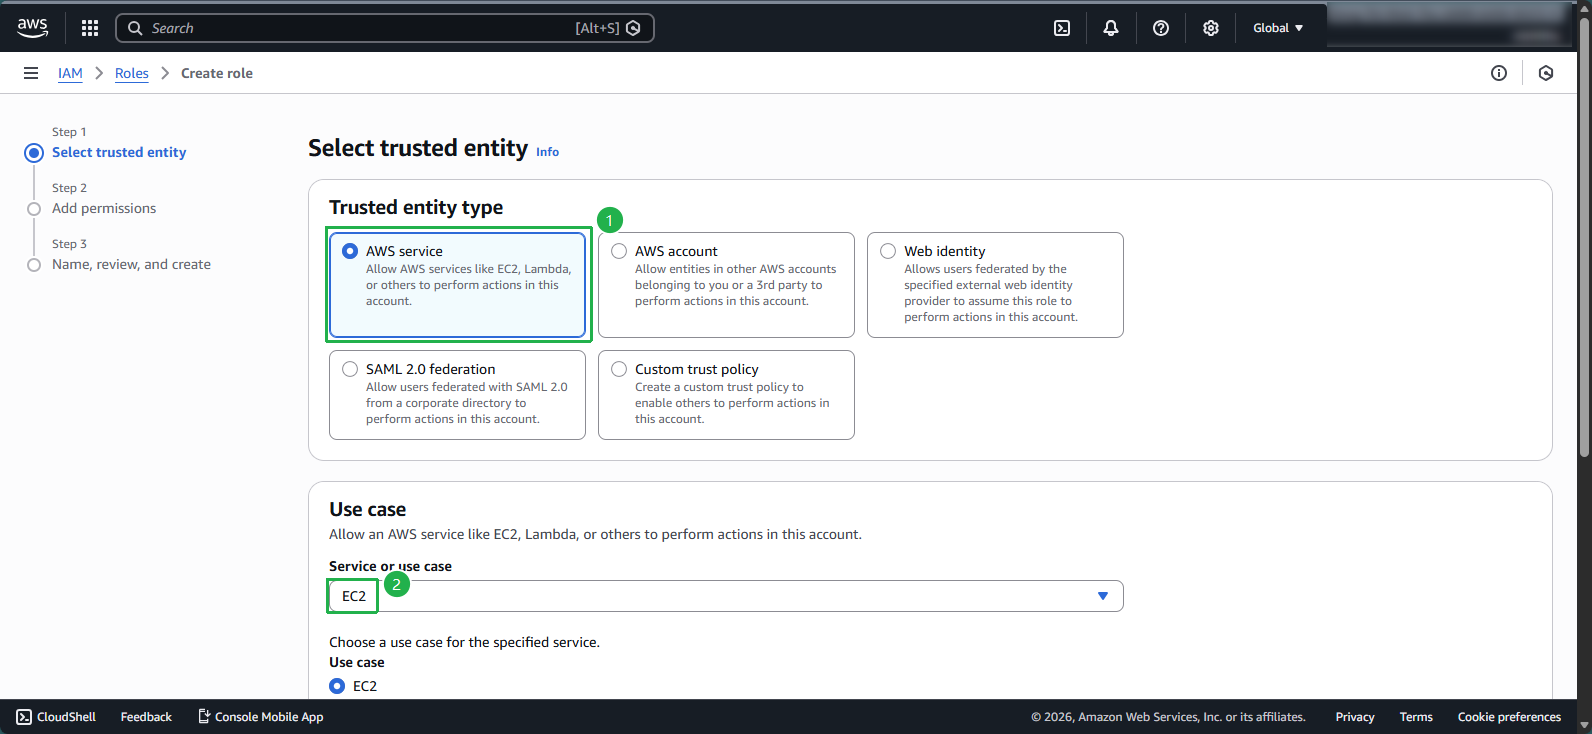Open the services grid menu icon

[90, 28]
